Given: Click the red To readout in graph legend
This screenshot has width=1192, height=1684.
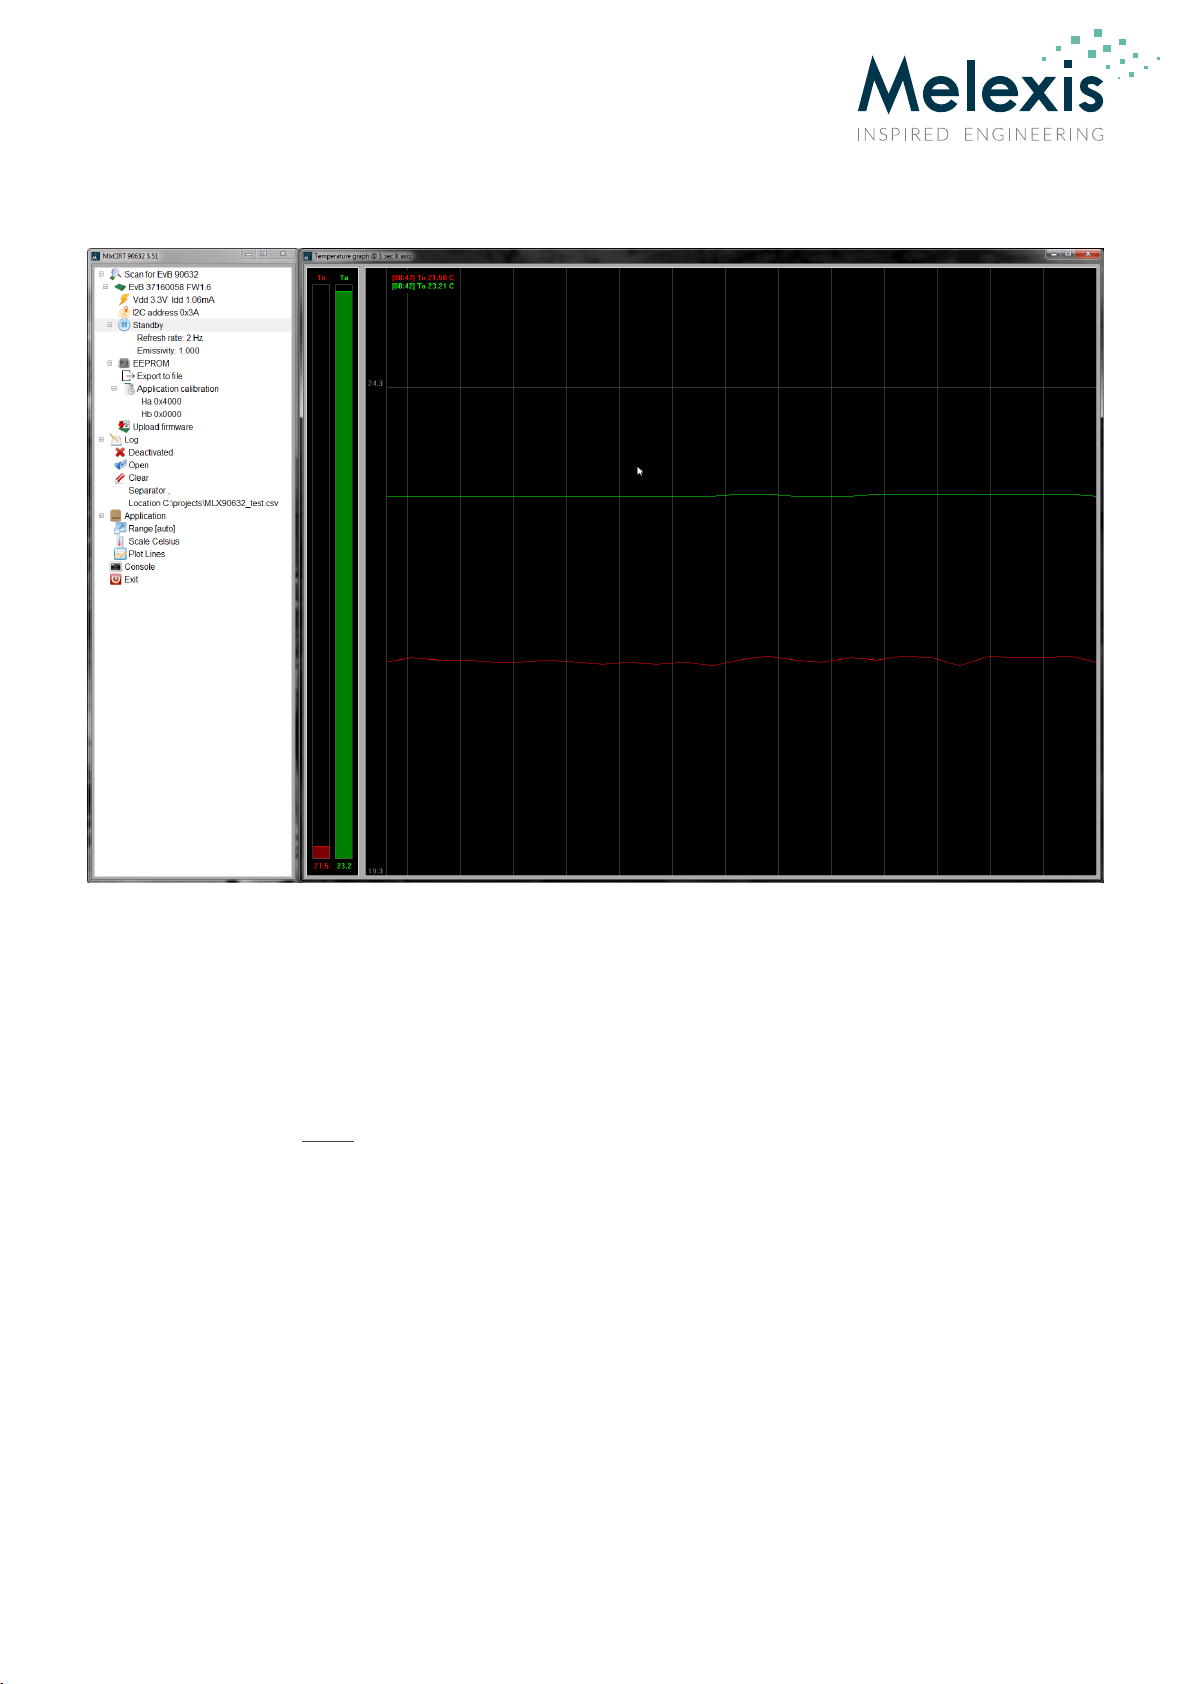Looking at the screenshot, I should click(422, 278).
